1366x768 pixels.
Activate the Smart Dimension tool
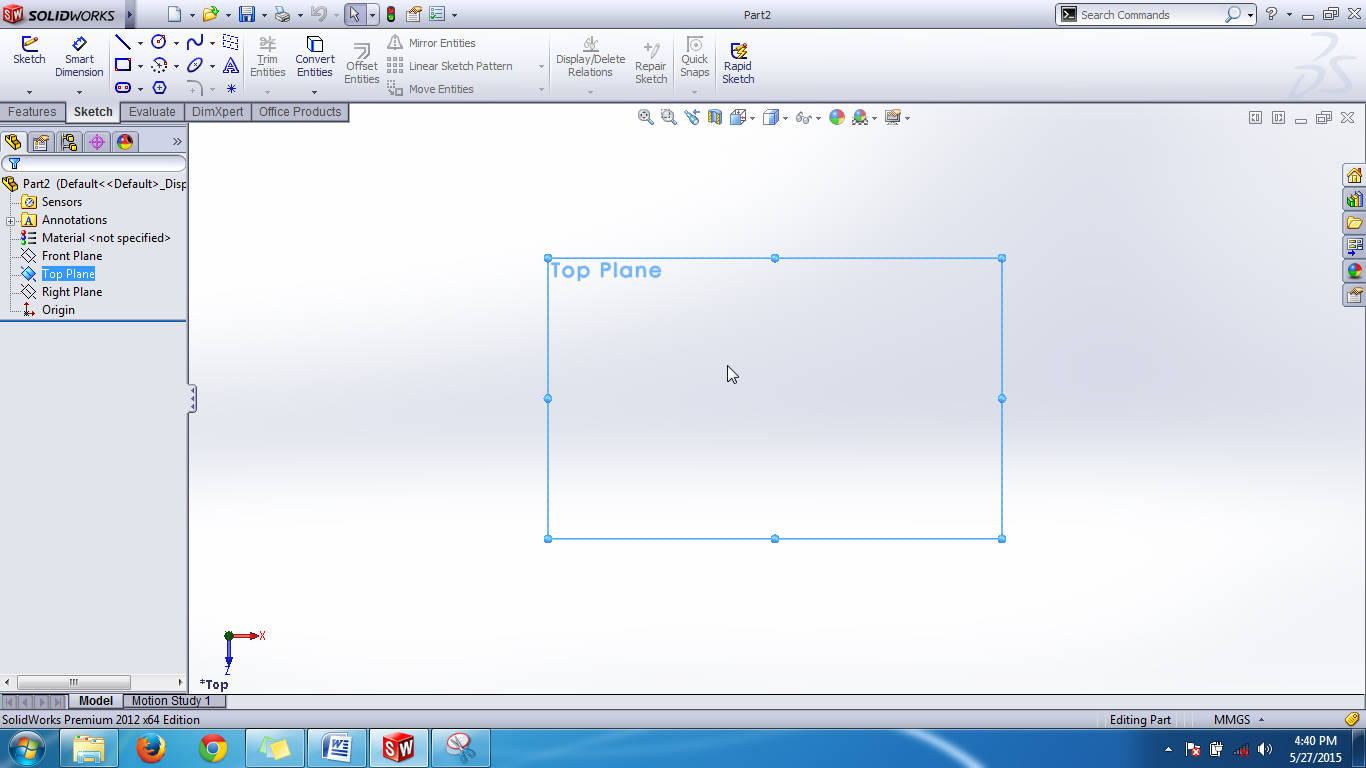(x=79, y=55)
